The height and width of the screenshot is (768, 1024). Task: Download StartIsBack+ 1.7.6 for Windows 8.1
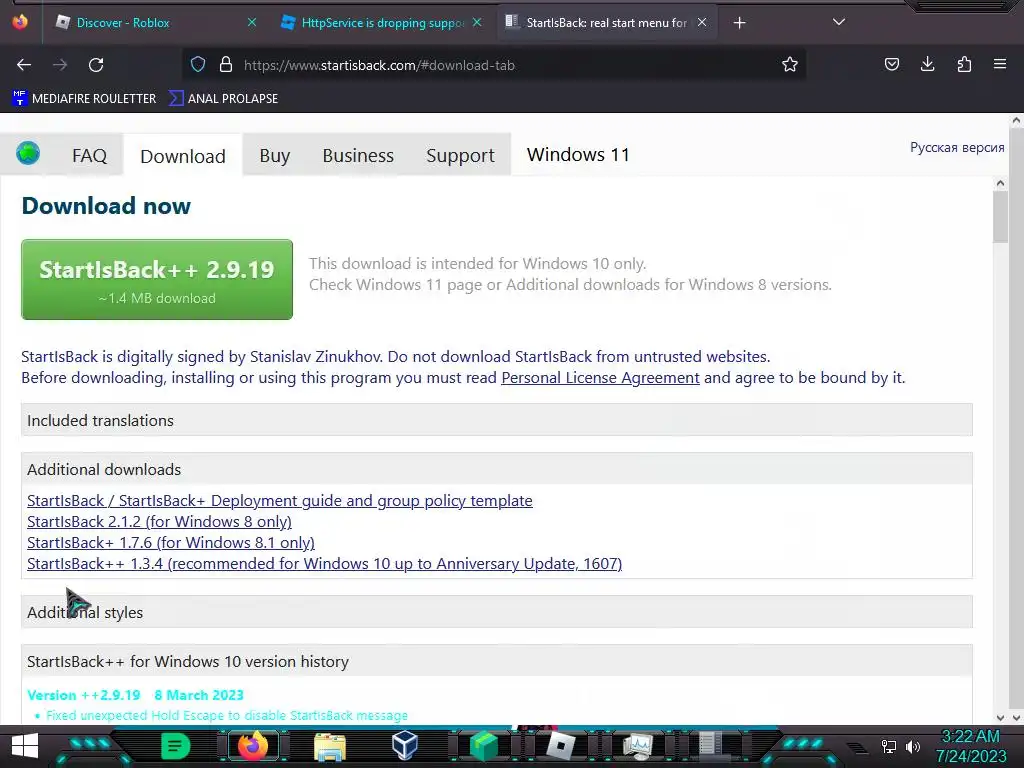tap(170, 543)
